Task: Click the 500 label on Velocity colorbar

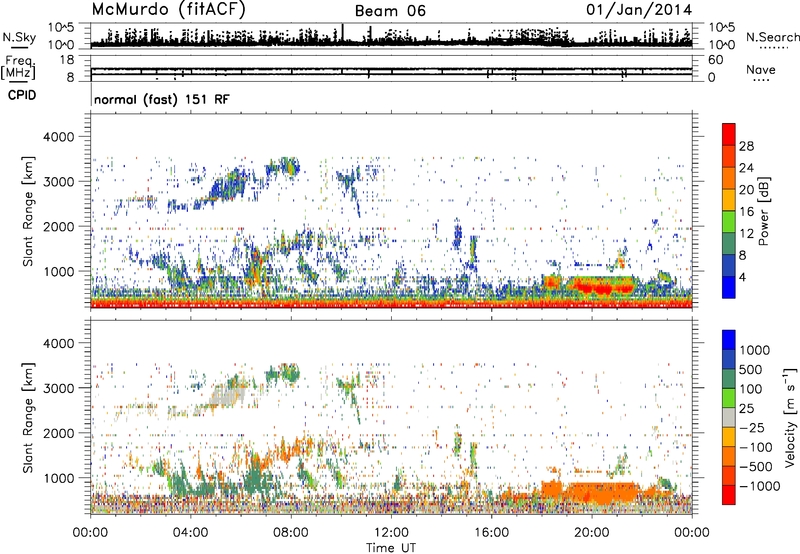Action: tap(751, 369)
